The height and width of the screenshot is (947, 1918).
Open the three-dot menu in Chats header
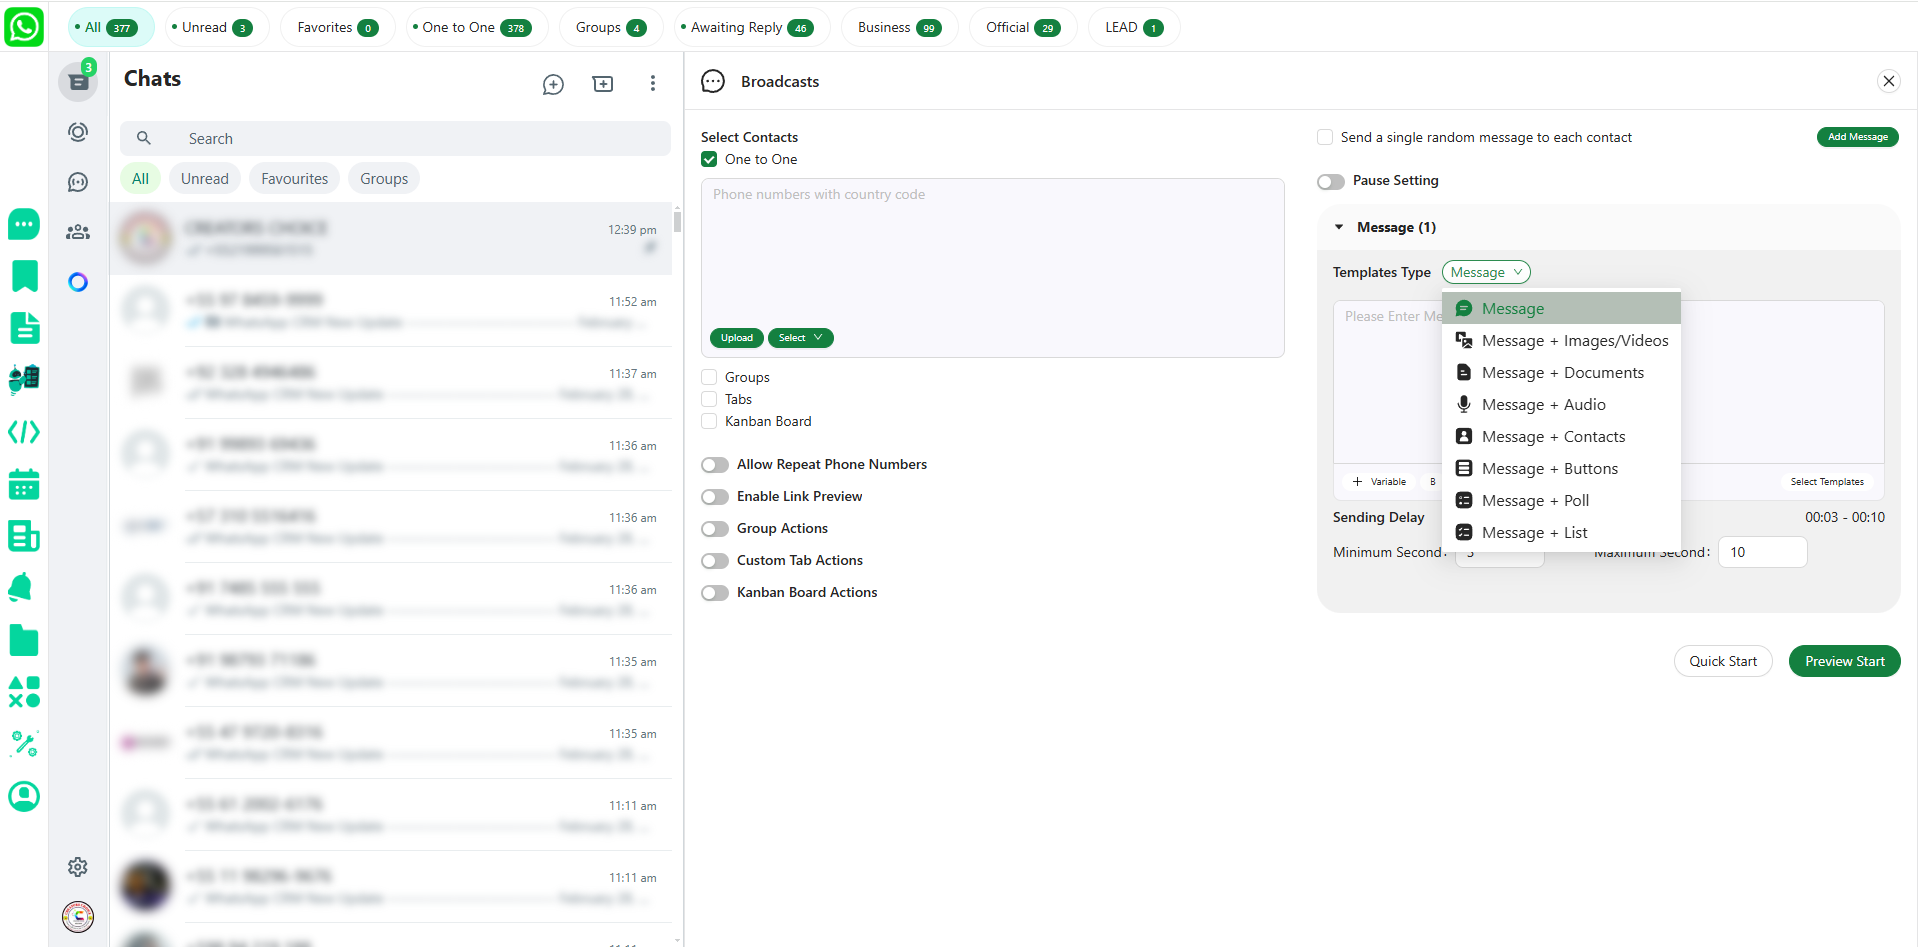pyautogui.click(x=652, y=84)
